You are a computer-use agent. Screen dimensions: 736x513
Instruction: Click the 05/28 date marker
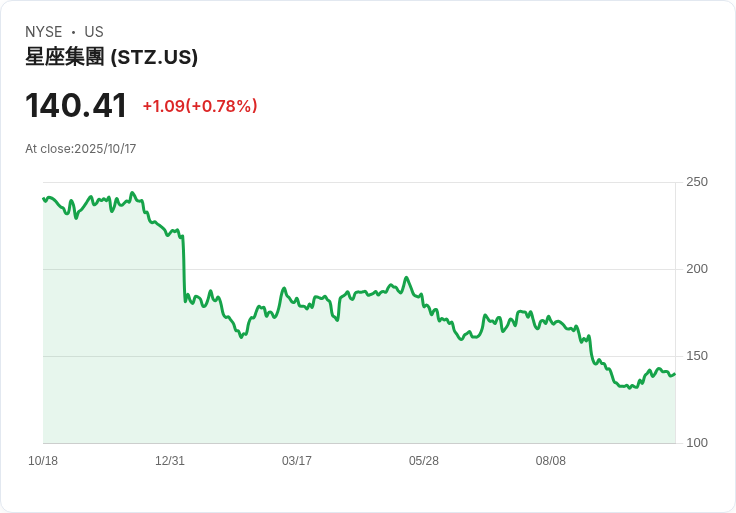pyautogui.click(x=424, y=461)
